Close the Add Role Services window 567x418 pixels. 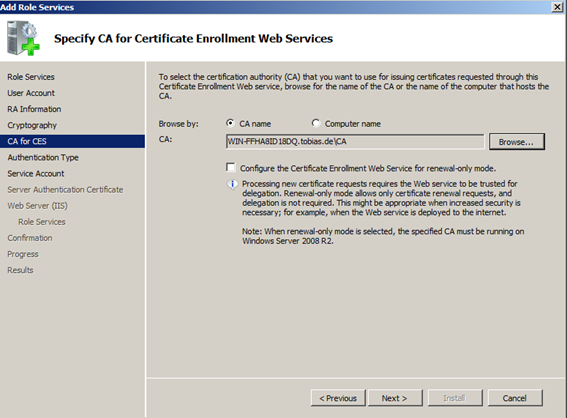pyautogui.click(x=557, y=7)
